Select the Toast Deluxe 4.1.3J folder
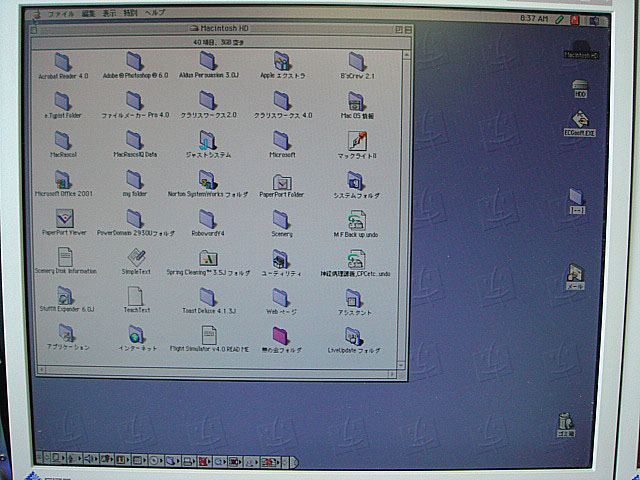 tap(208, 297)
